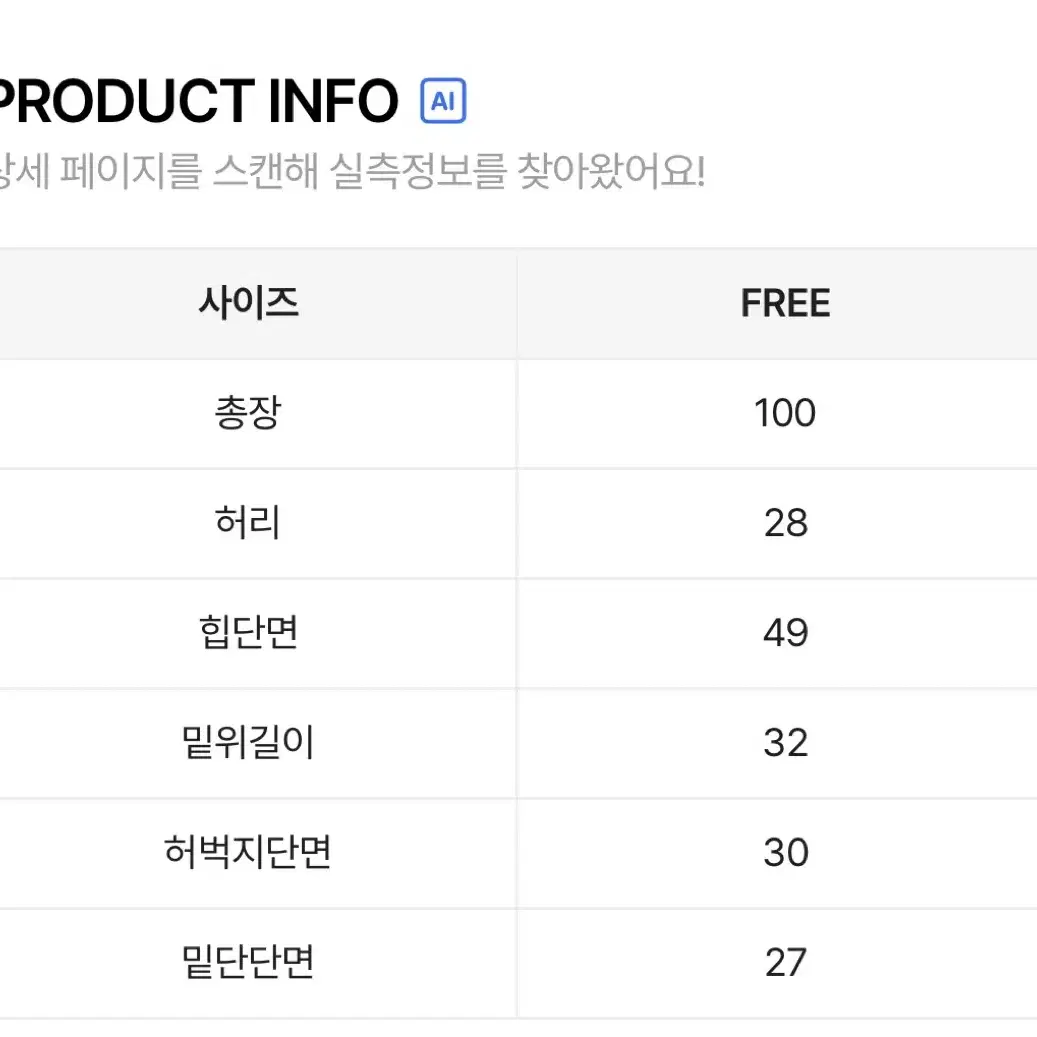Select the PRODUCT INFO heading

(197, 101)
